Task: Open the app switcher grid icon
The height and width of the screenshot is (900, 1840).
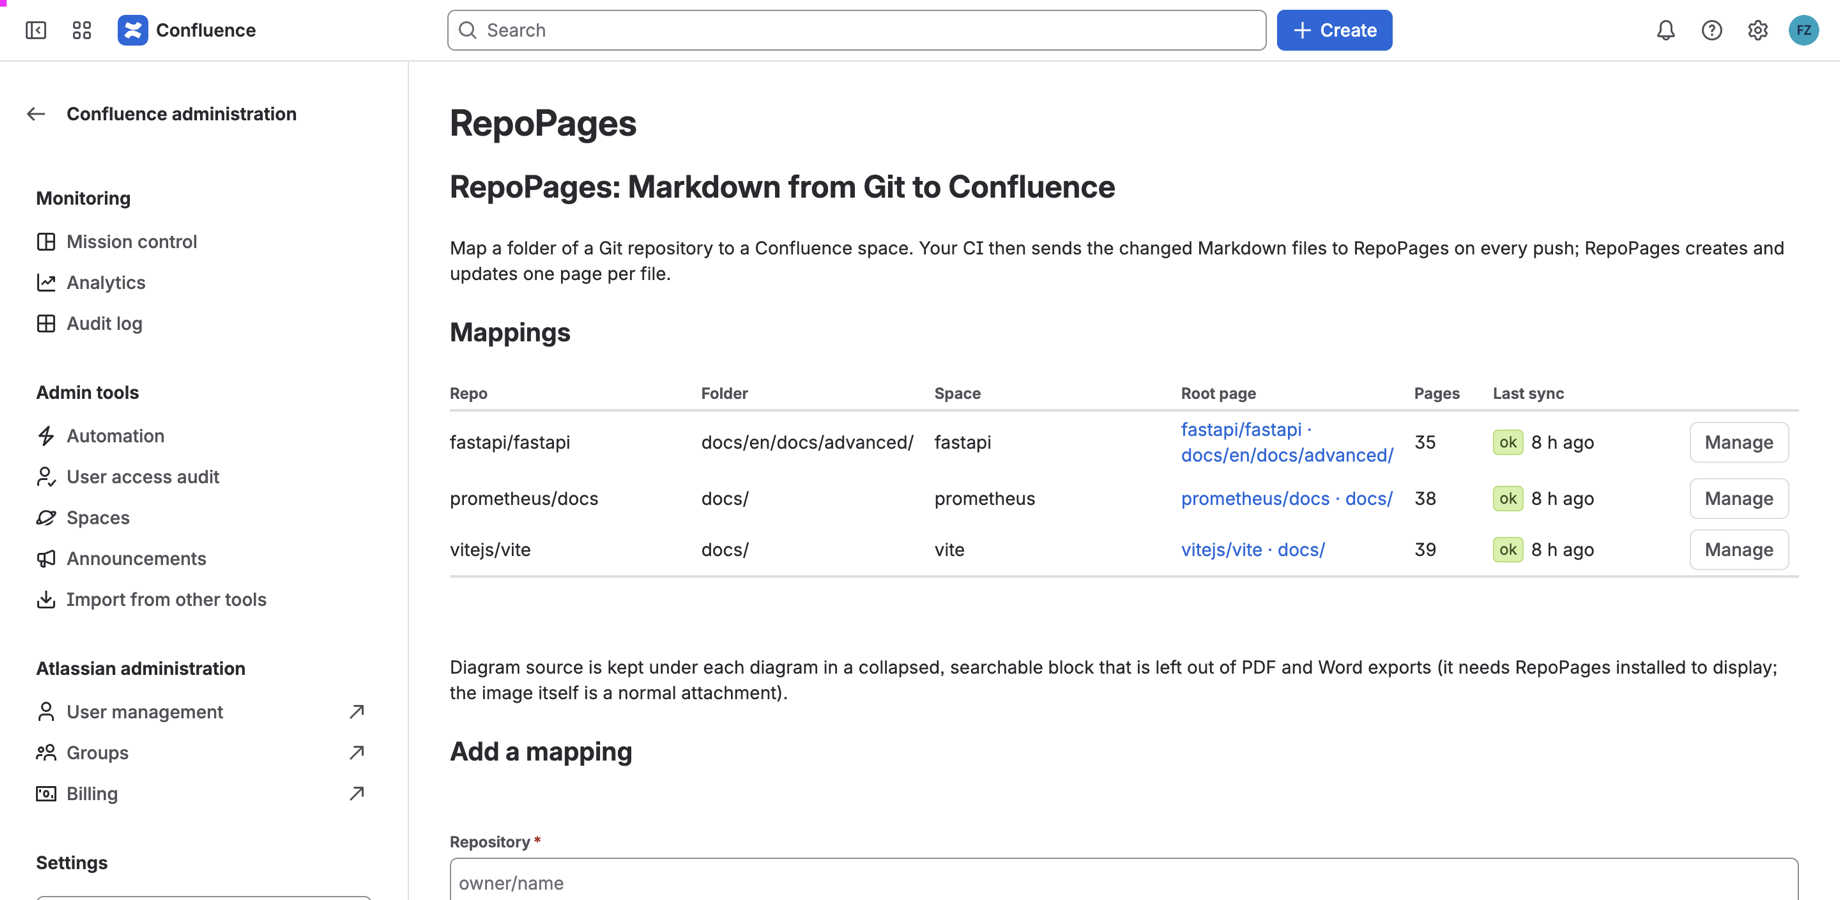Action: (82, 30)
